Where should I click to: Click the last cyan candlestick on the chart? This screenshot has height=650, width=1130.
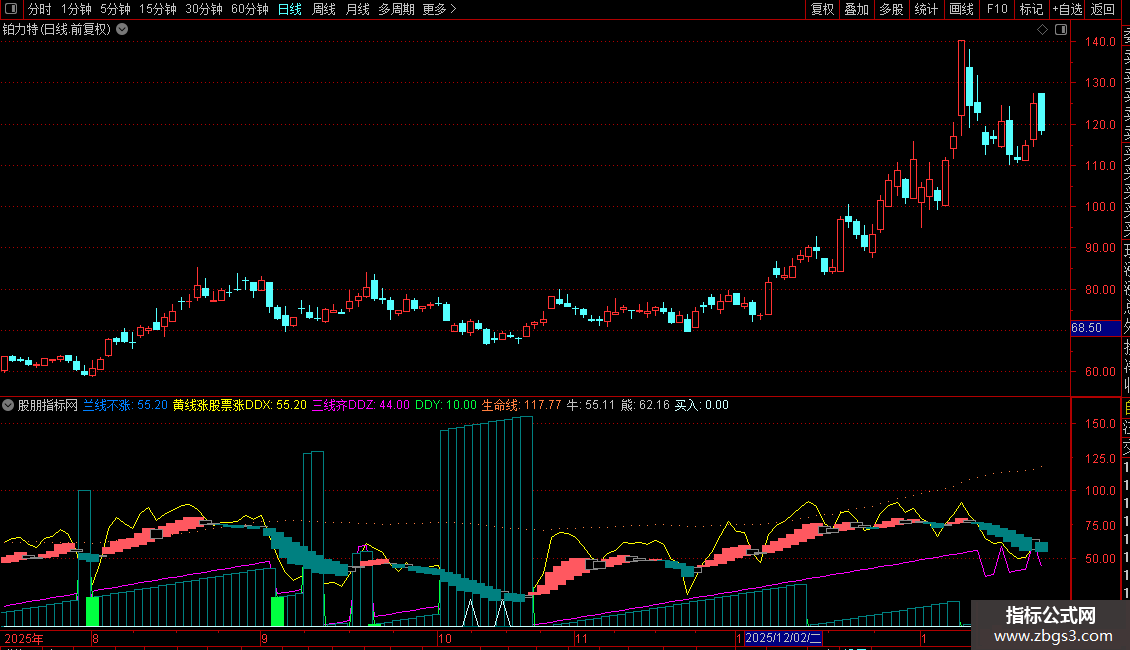[1041, 112]
